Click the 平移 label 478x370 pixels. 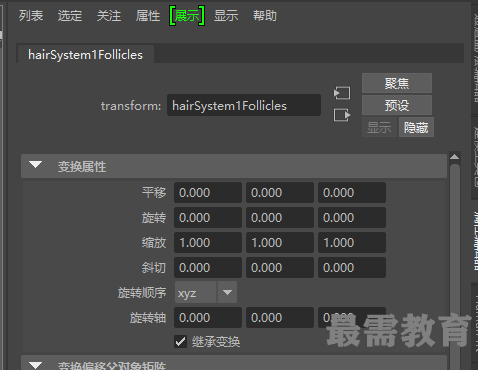click(x=154, y=193)
